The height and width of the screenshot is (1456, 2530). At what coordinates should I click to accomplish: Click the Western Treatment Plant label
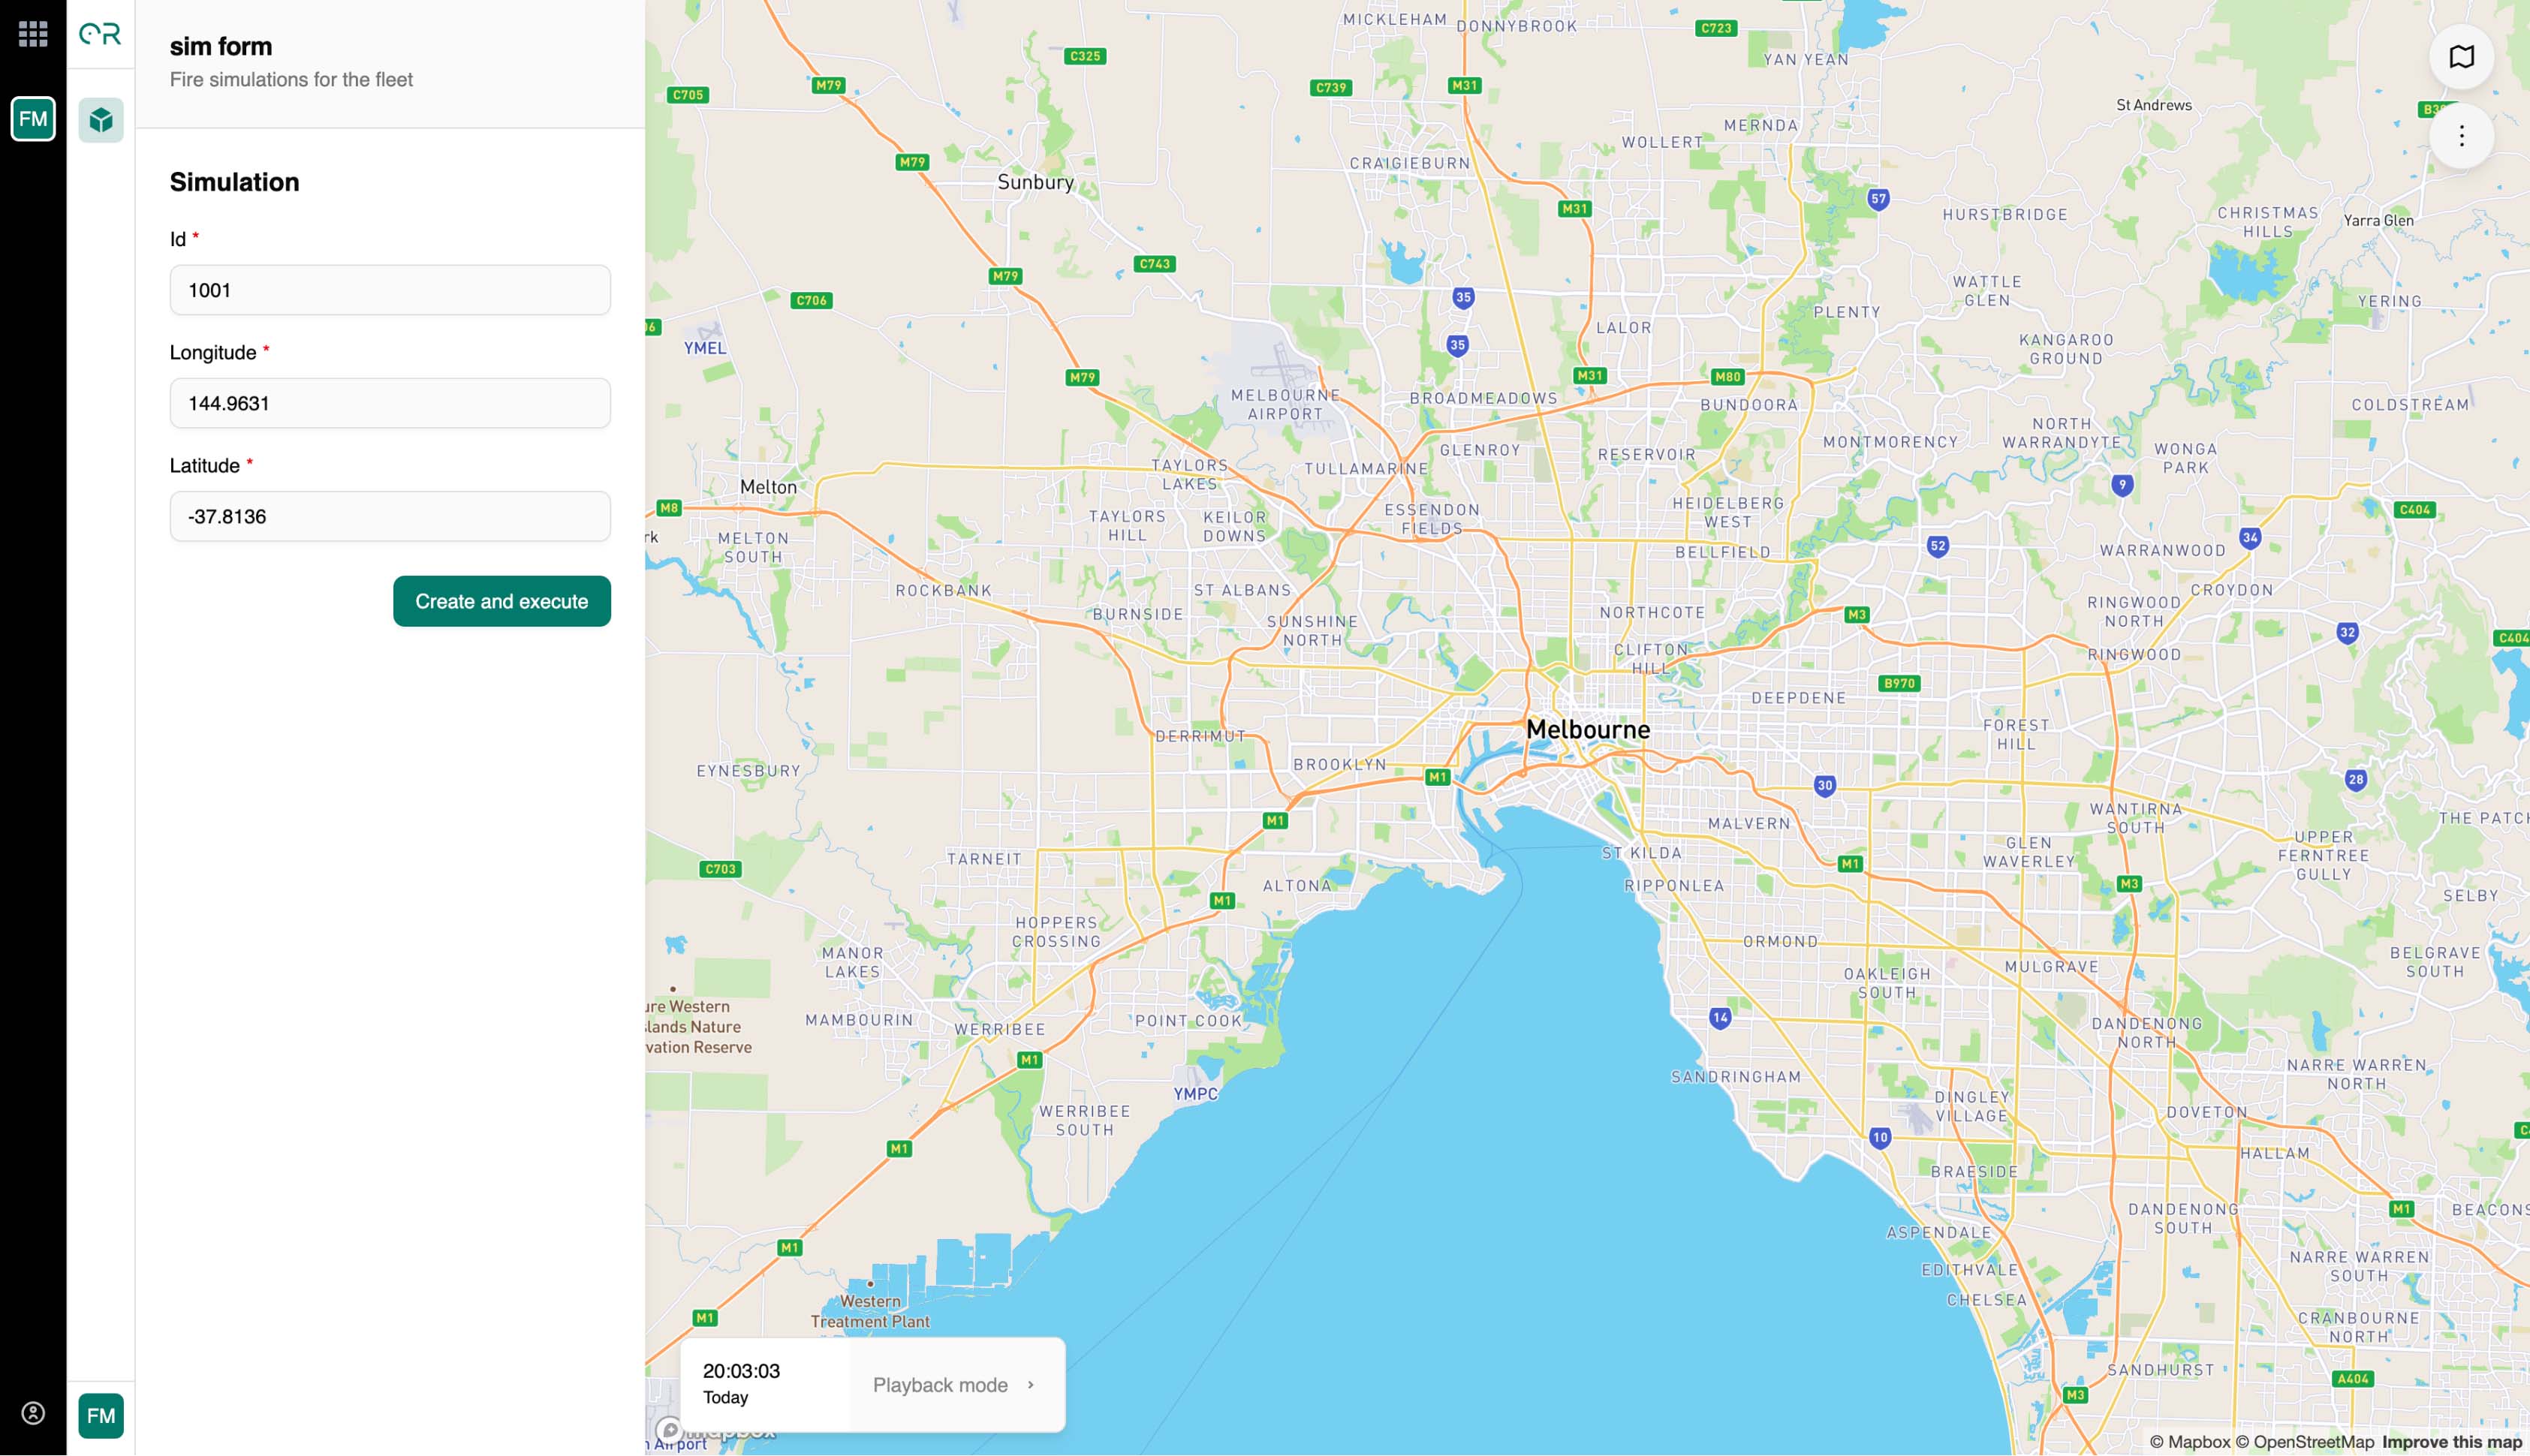click(x=870, y=1311)
